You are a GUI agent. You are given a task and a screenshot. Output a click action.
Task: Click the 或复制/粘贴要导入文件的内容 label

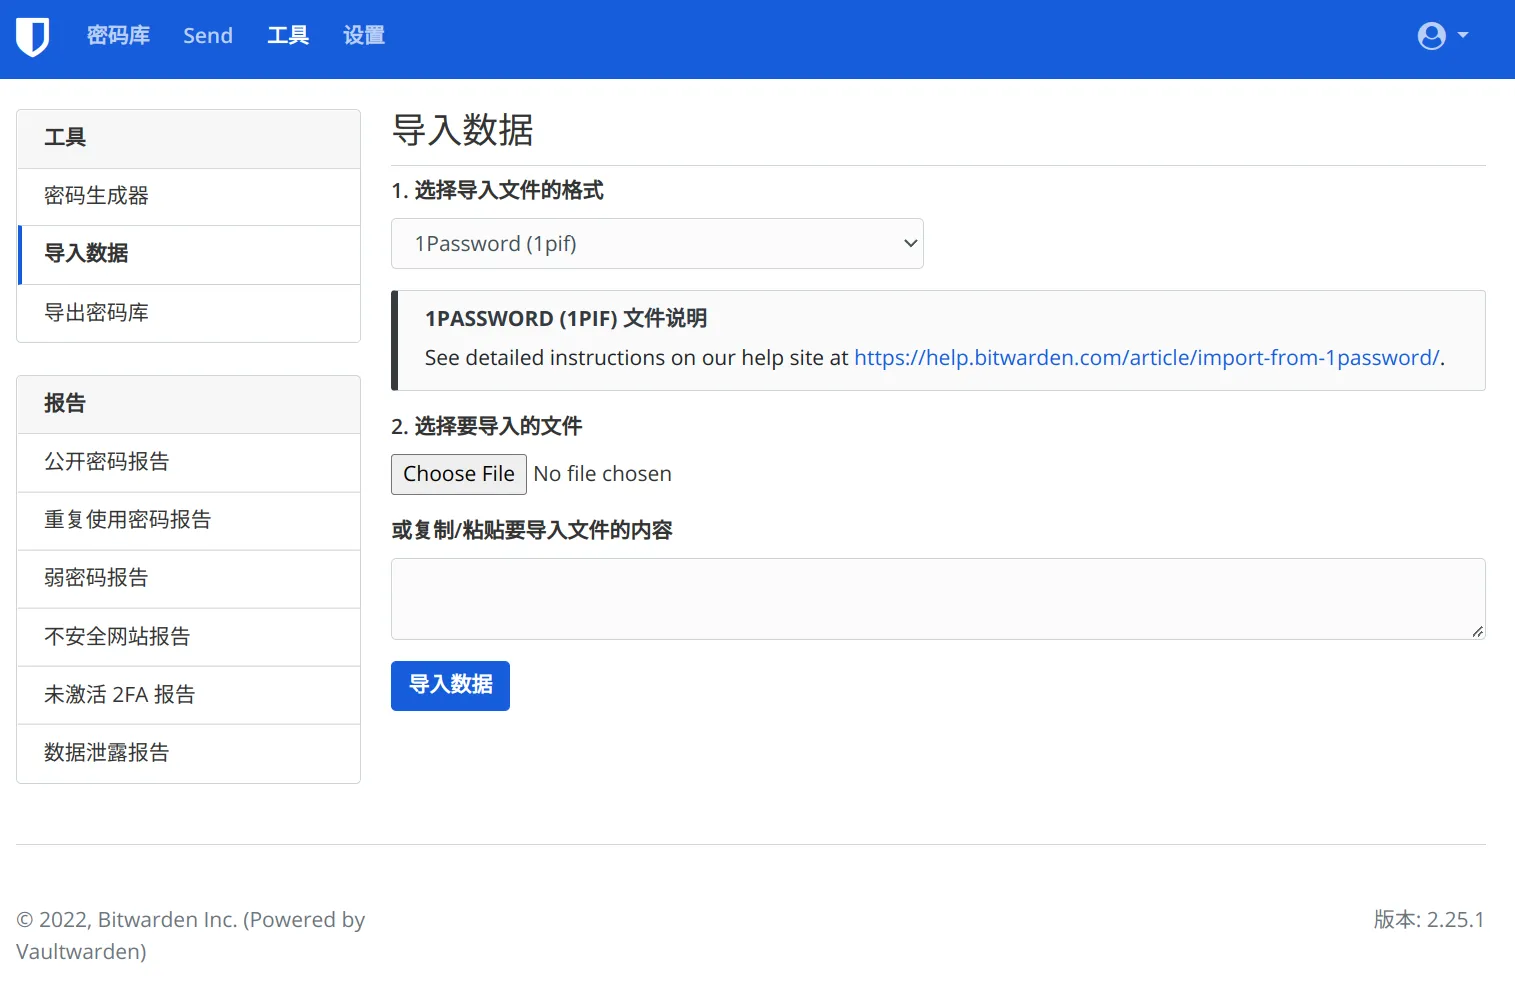tap(532, 531)
